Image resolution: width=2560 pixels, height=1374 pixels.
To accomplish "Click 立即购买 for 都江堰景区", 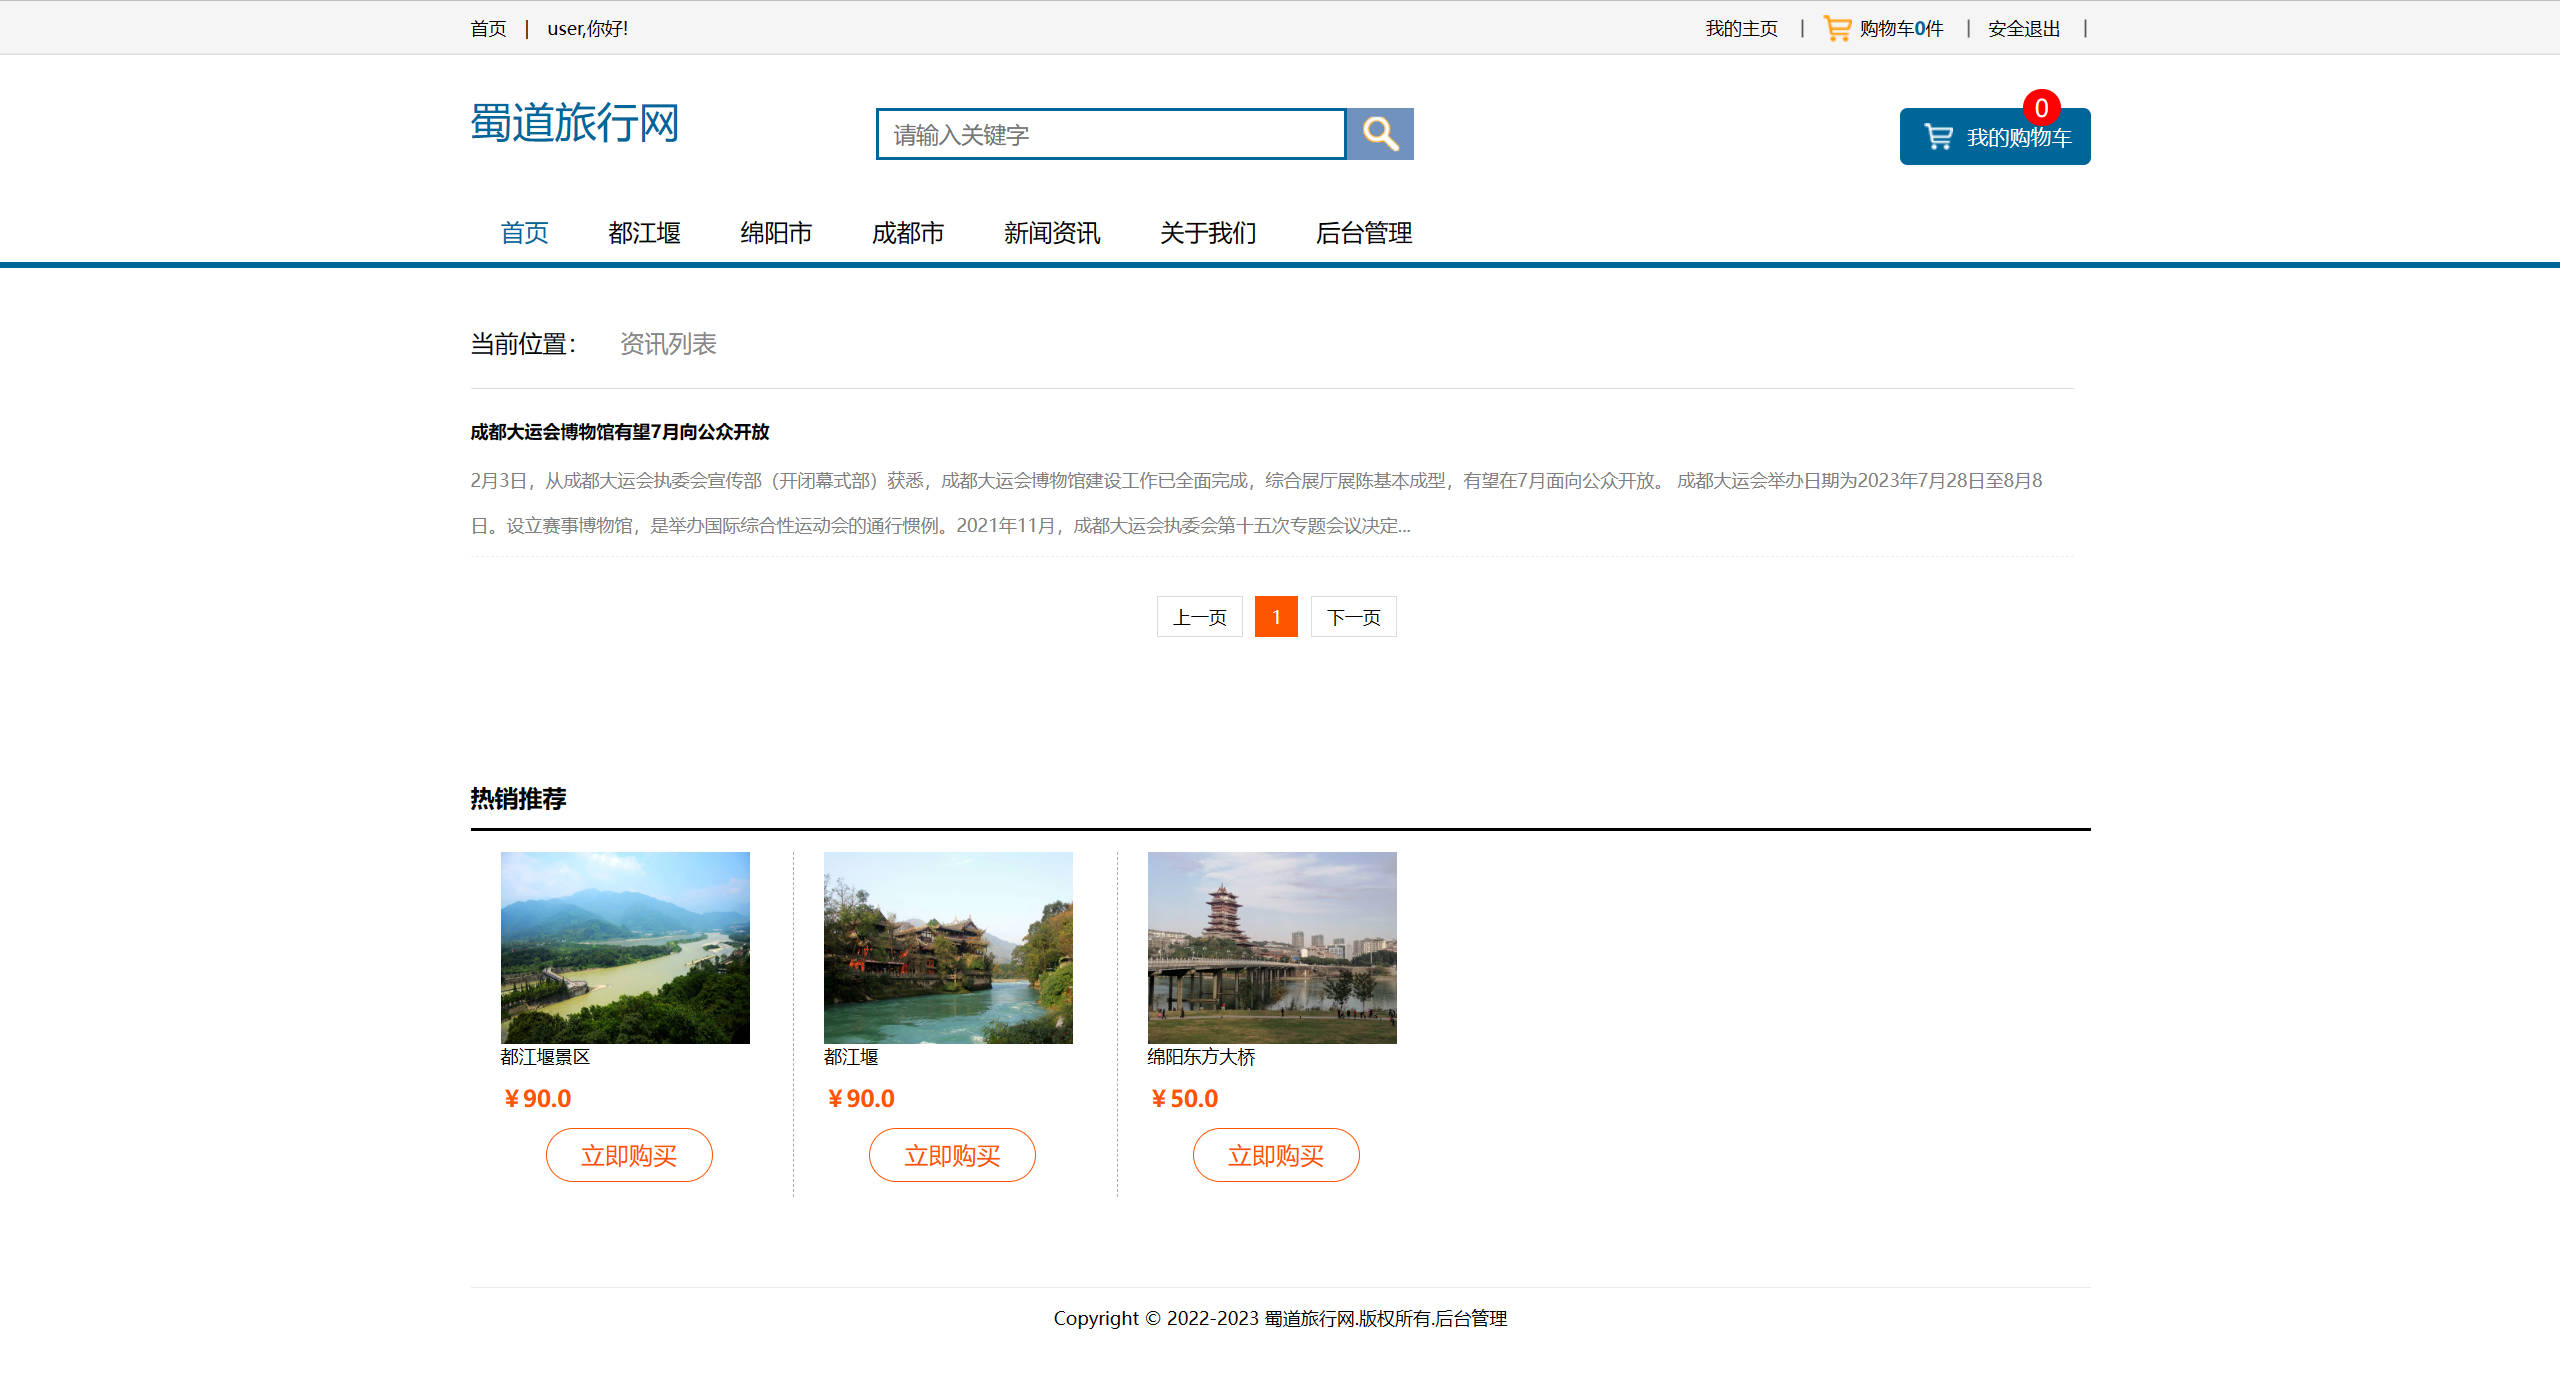I will [628, 1154].
